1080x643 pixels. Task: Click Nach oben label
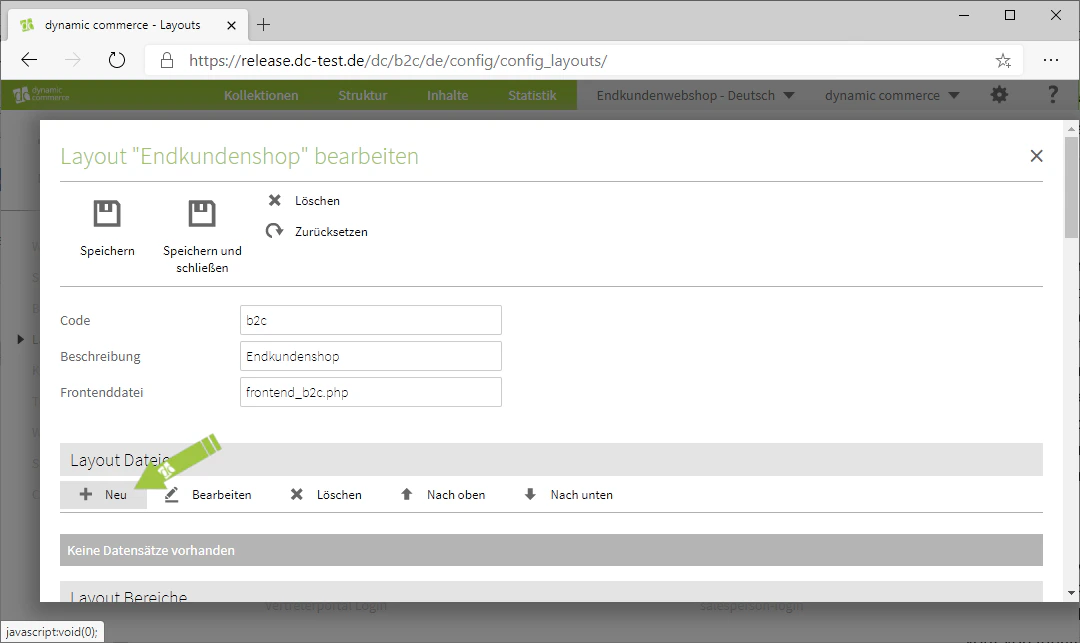point(456,494)
